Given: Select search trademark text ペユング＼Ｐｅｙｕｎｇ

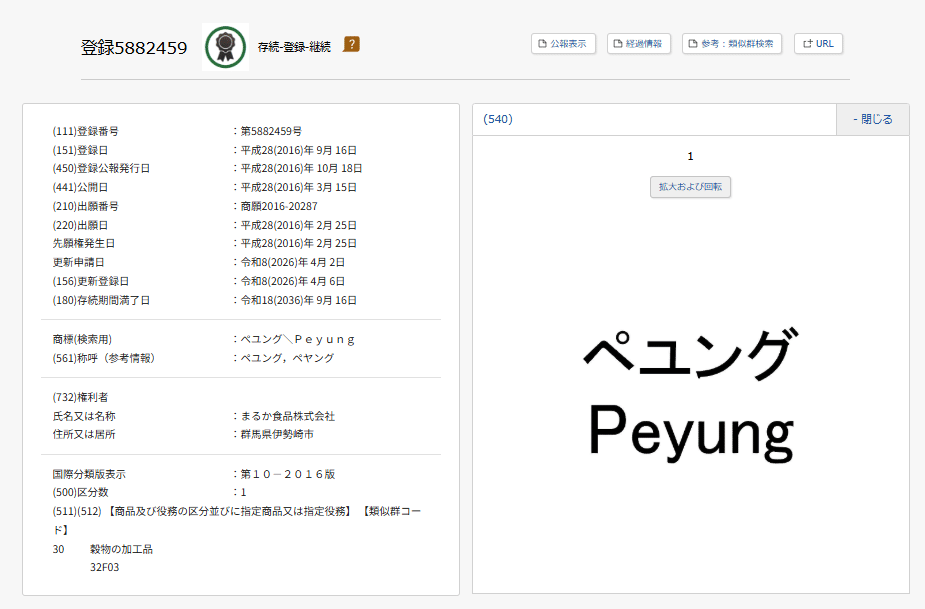Looking at the screenshot, I should (x=298, y=339).
